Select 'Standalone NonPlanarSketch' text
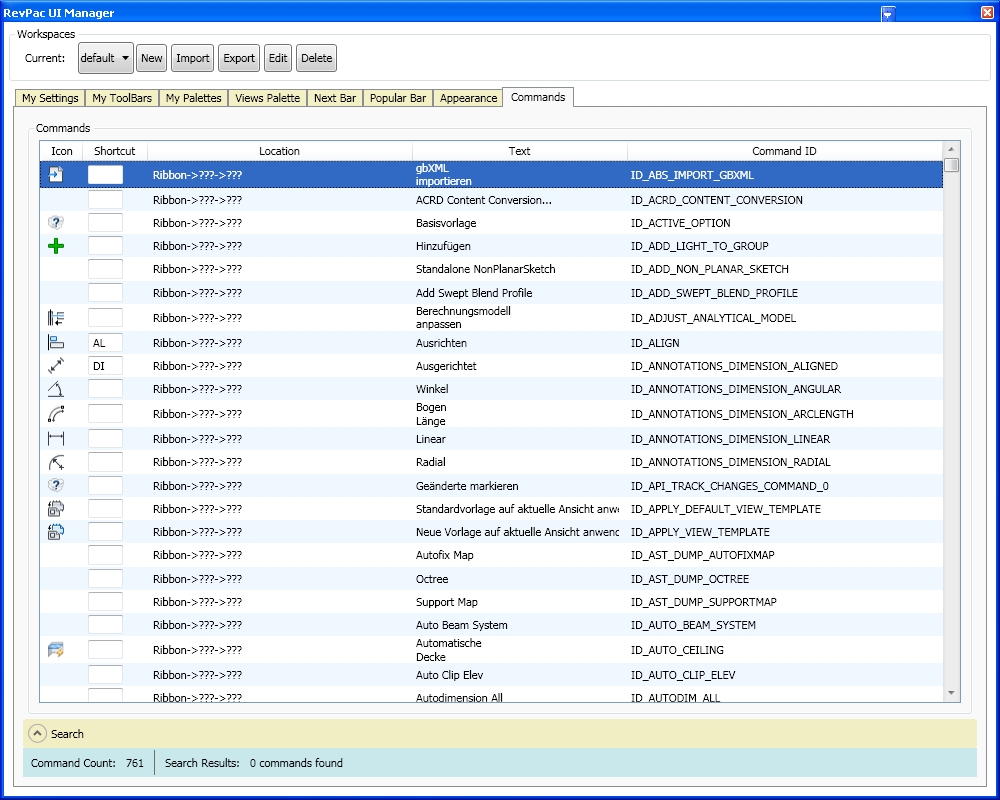 coord(485,269)
